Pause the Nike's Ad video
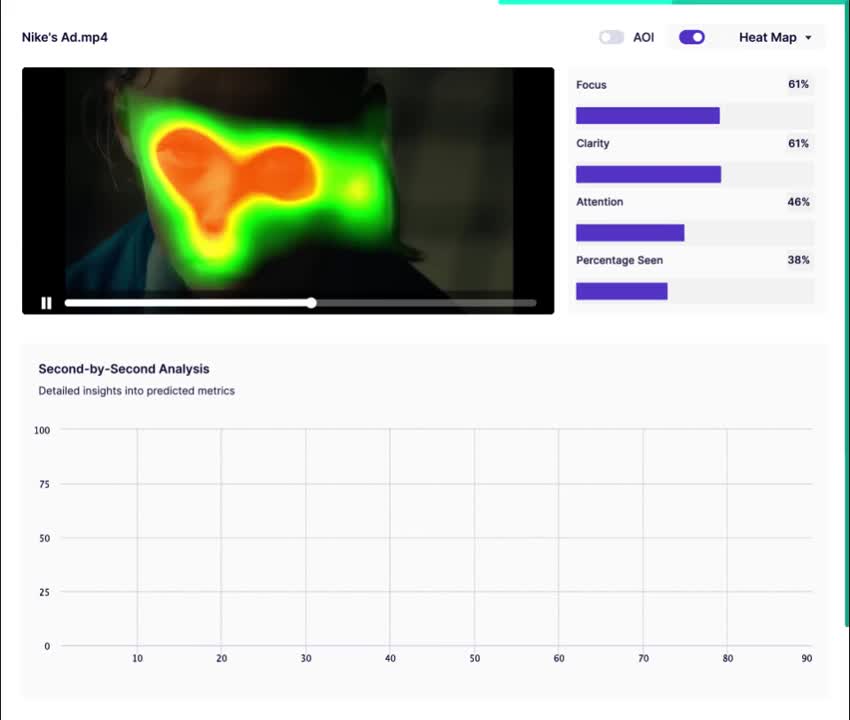Image resolution: width=850 pixels, height=720 pixels. coord(47,303)
